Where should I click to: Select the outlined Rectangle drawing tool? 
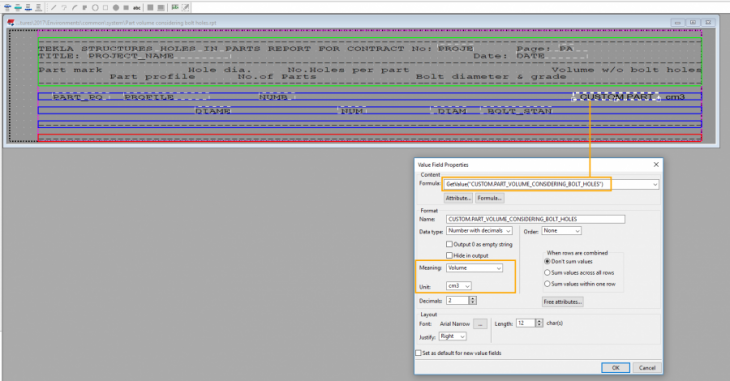tap(105, 7)
